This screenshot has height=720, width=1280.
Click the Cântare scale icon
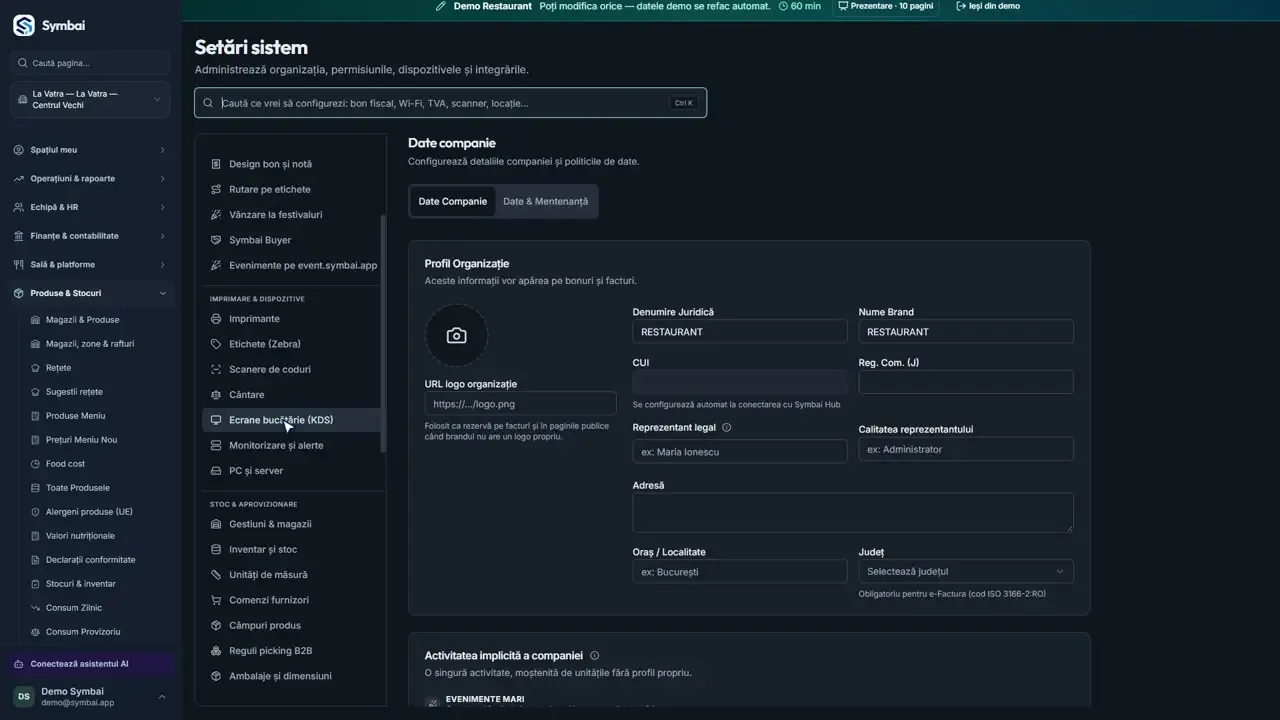[x=216, y=395]
